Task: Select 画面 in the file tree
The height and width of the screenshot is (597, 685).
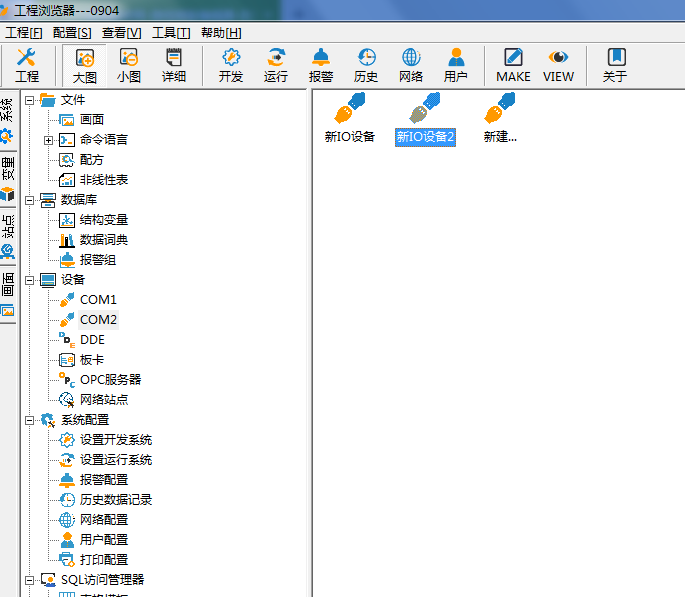Action: tap(92, 120)
